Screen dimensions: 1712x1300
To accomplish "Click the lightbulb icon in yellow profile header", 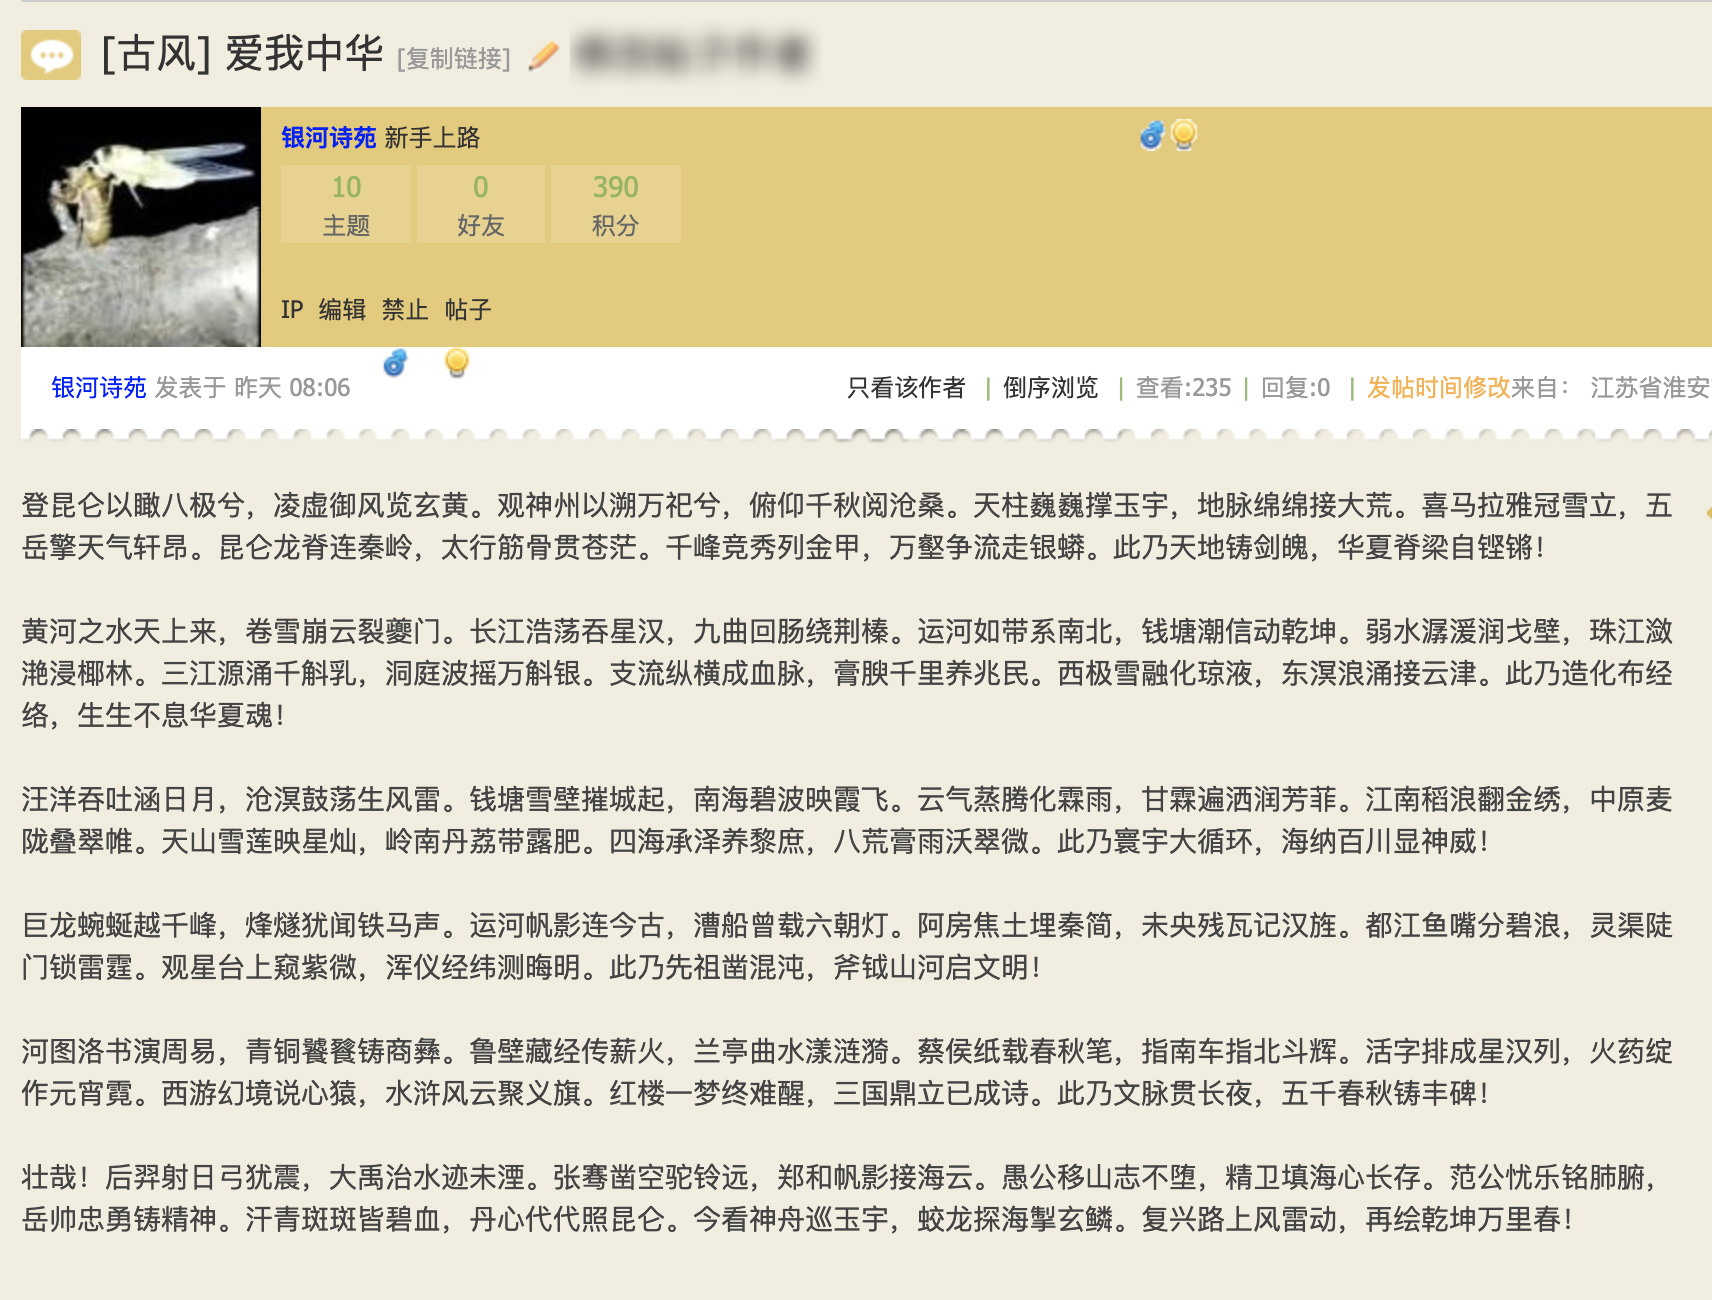I will coord(1184,134).
